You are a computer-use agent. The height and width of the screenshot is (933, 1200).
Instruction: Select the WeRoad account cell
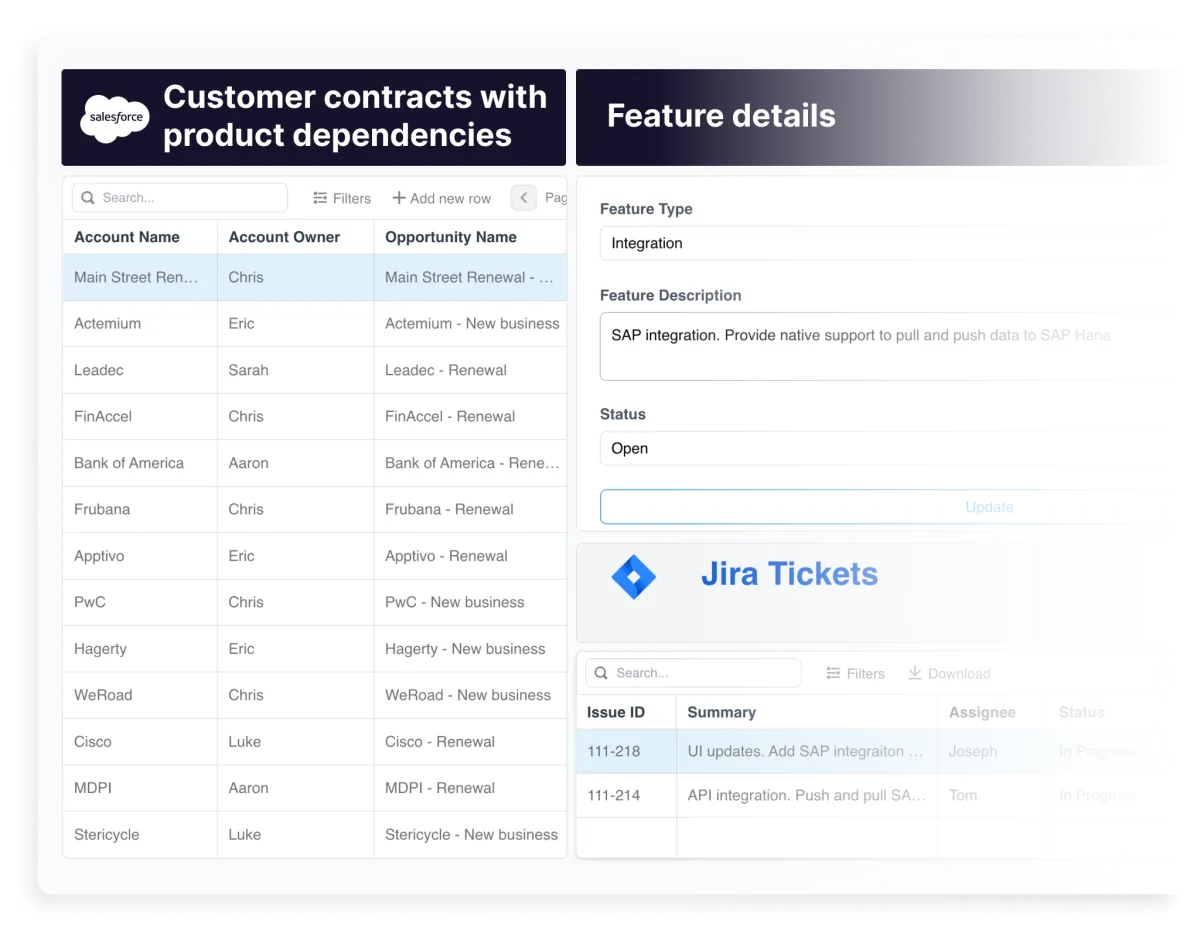pyautogui.click(x=140, y=695)
